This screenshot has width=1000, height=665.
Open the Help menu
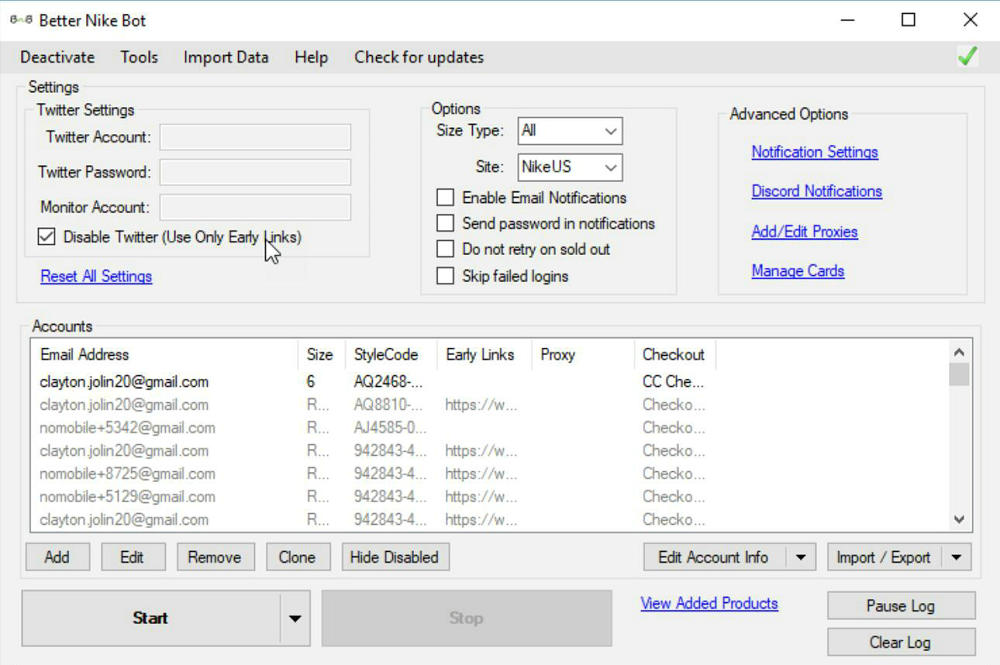[311, 57]
